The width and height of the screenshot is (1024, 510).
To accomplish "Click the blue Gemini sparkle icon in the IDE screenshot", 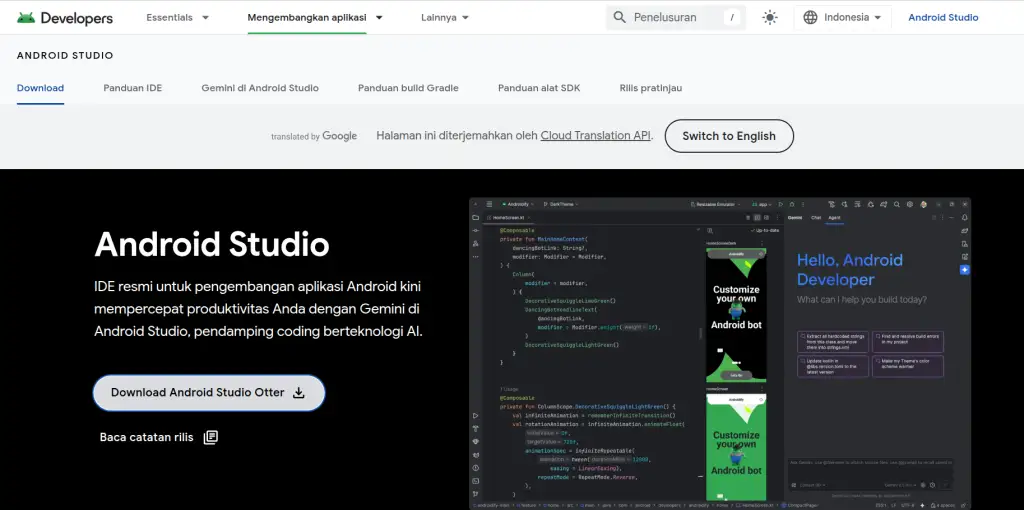I will 965,270.
